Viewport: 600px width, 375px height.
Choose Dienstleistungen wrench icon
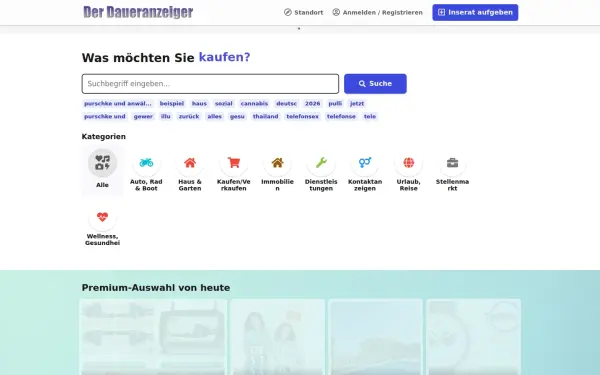pos(321,163)
